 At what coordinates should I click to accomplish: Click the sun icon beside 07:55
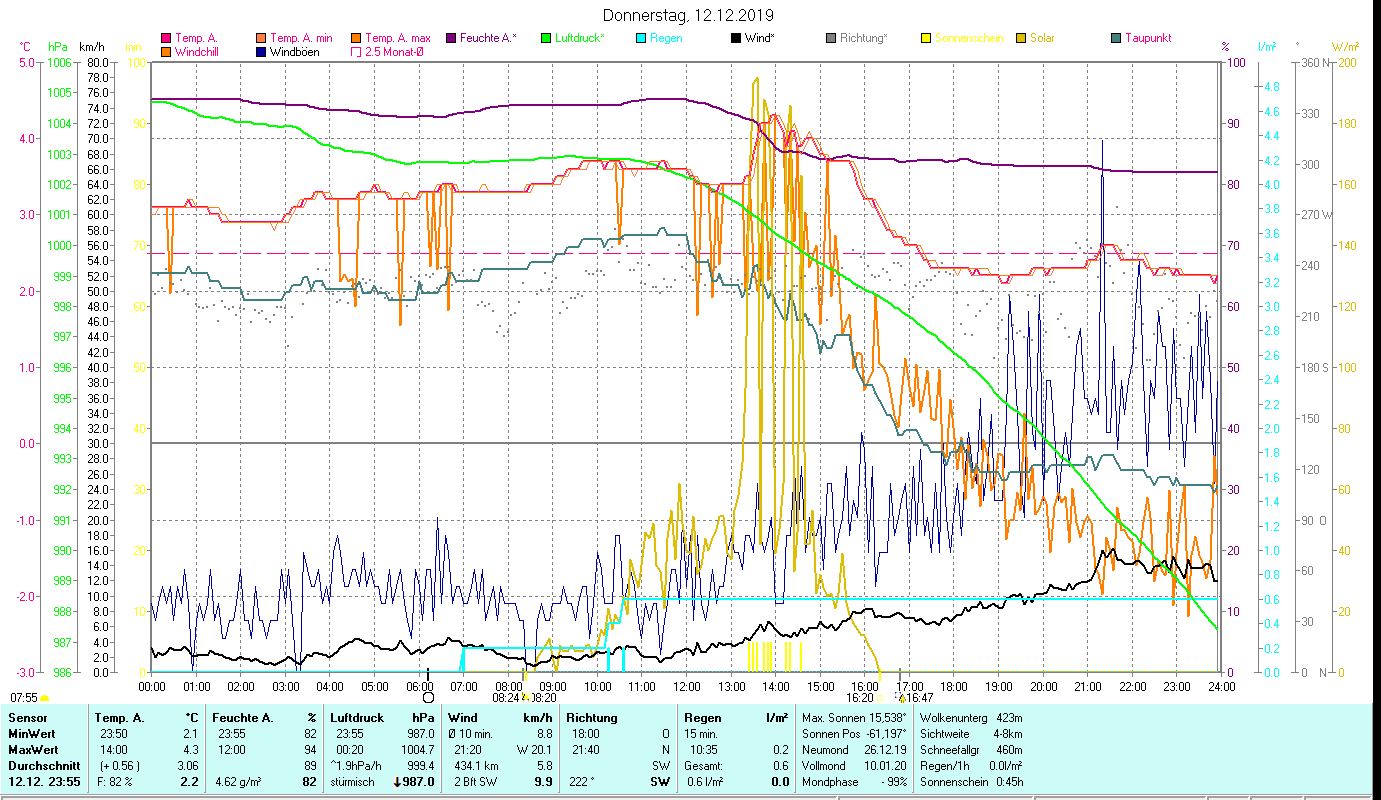pyautogui.click(x=45, y=697)
